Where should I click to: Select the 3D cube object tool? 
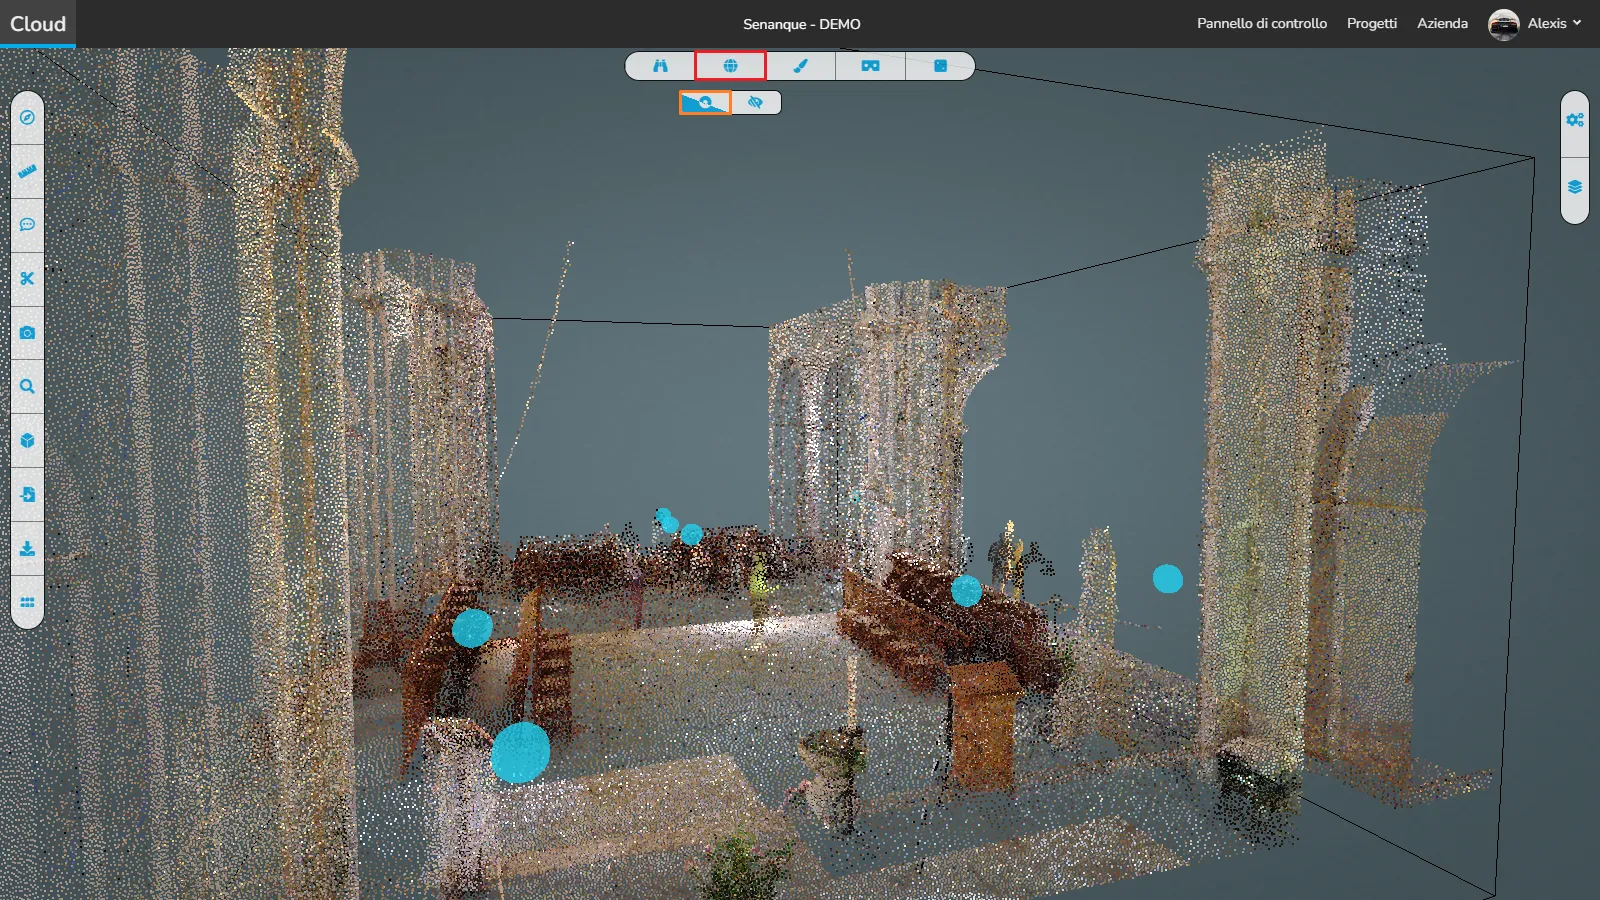[x=27, y=441]
